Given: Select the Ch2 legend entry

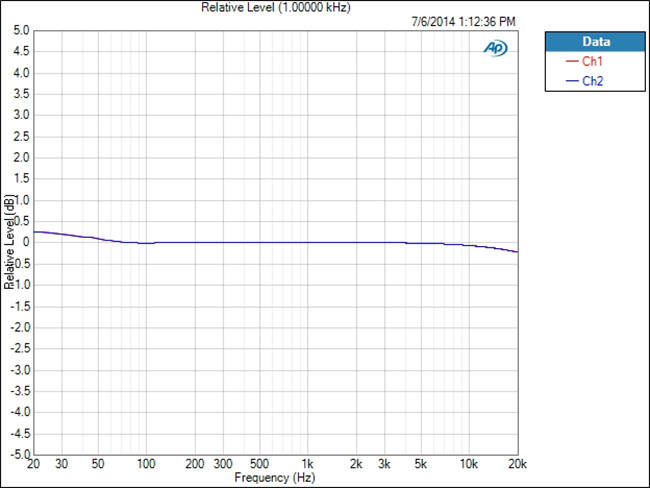Looking at the screenshot, I should tap(593, 80).
